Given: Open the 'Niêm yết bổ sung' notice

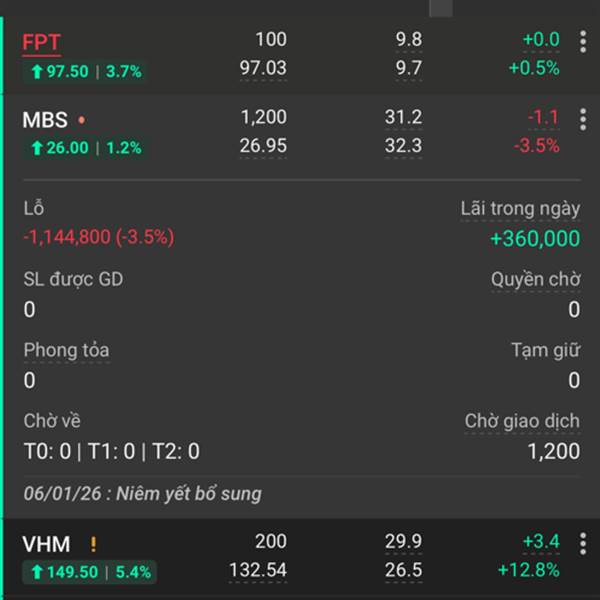Looking at the screenshot, I should coord(143,494).
